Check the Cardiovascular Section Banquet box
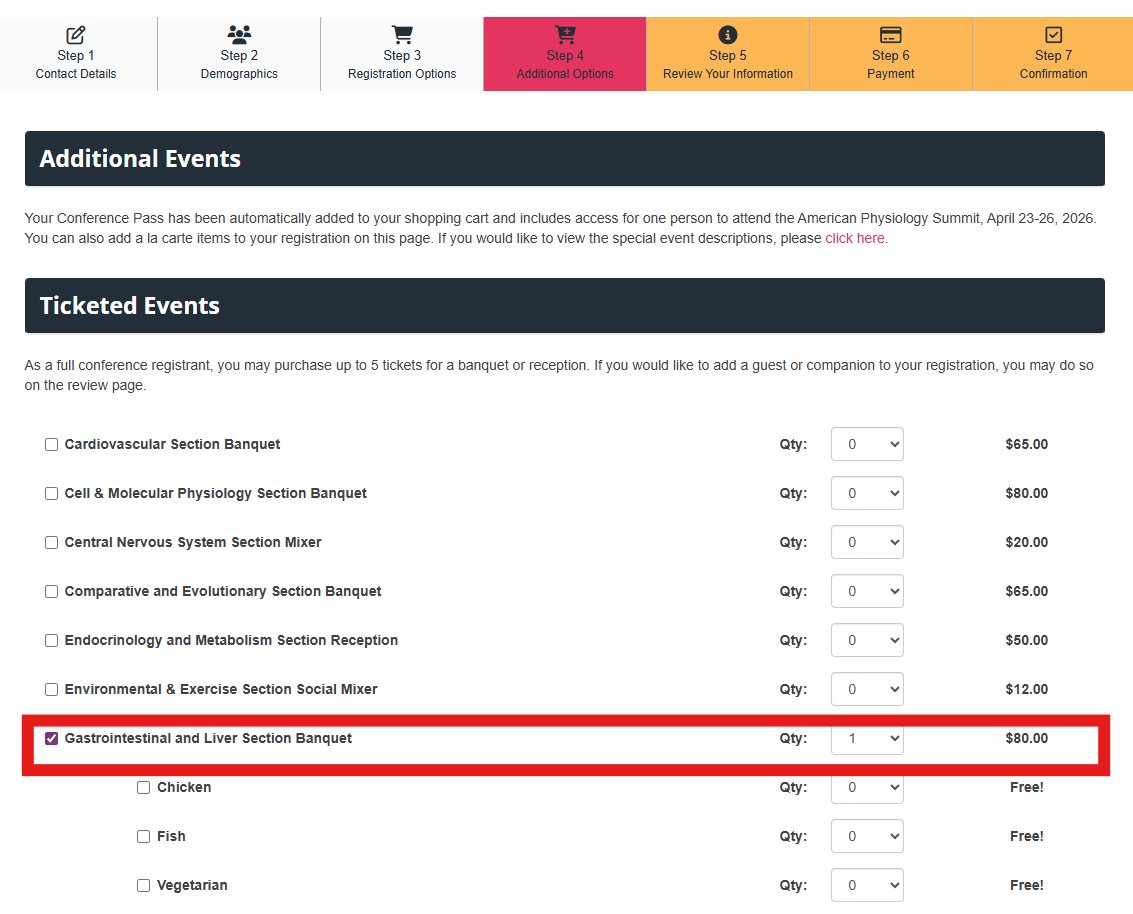The height and width of the screenshot is (914, 1133). pyautogui.click(x=51, y=444)
